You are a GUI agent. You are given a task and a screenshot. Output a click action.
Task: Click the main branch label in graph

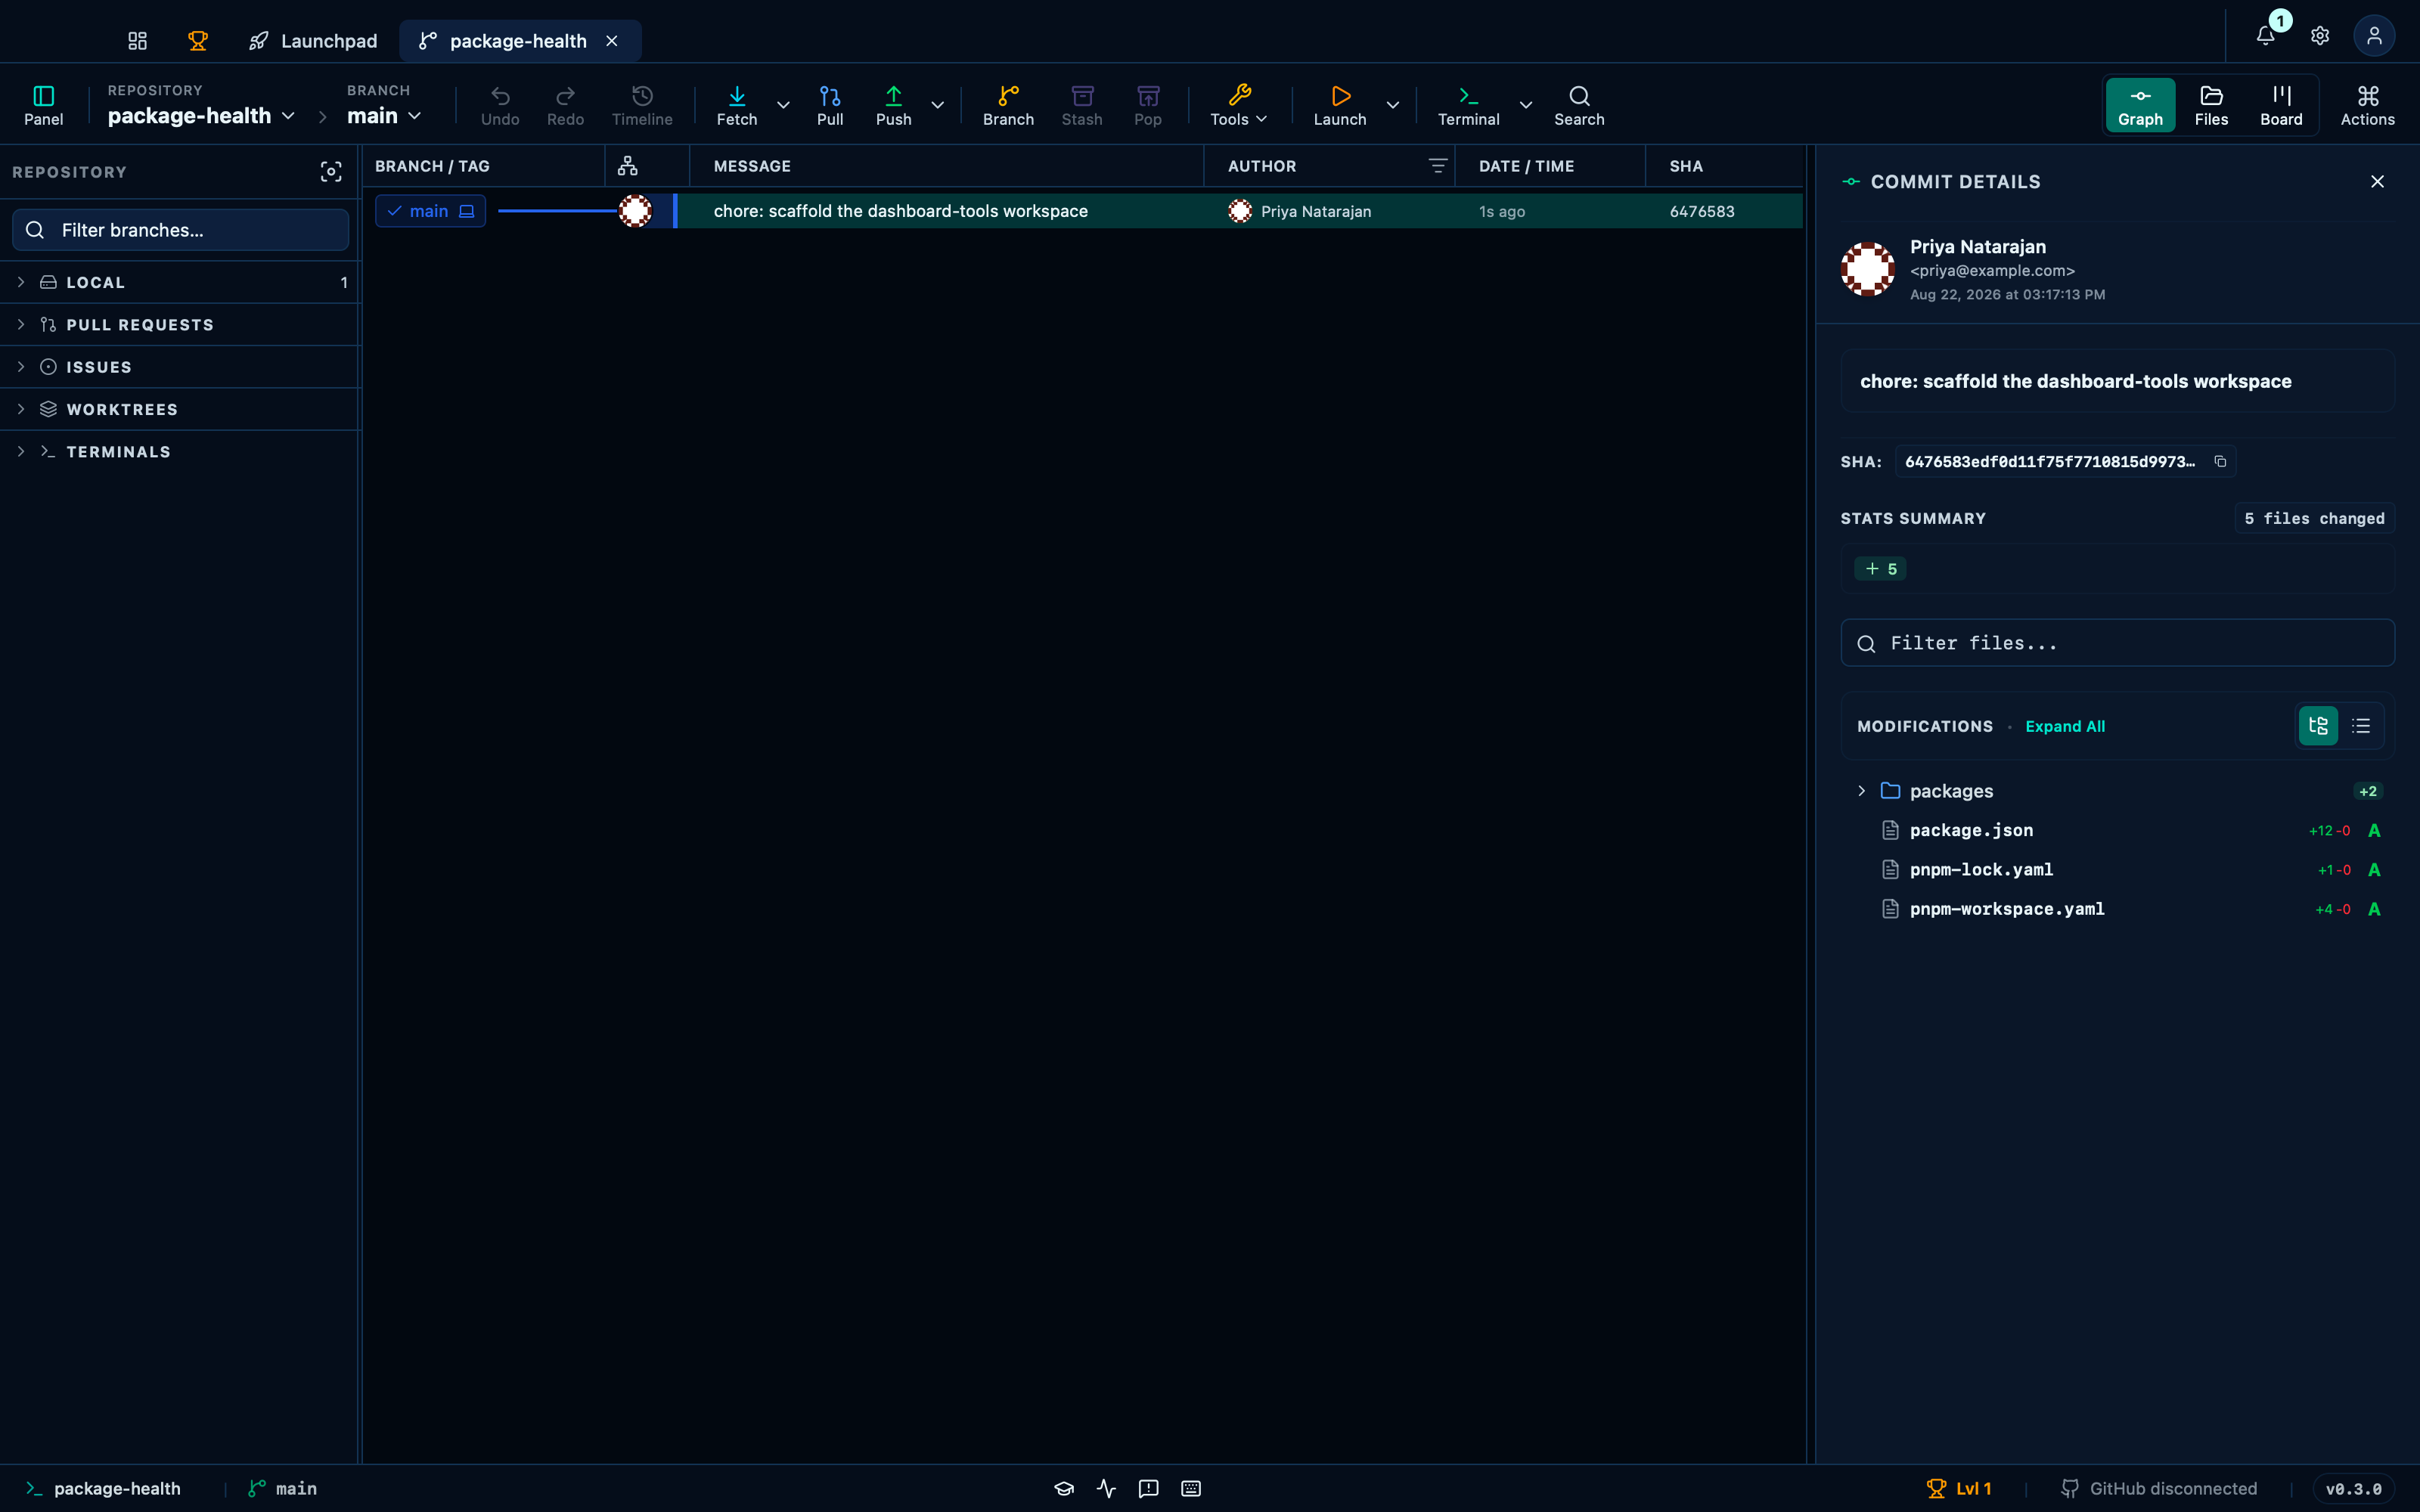tap(430, 211)
